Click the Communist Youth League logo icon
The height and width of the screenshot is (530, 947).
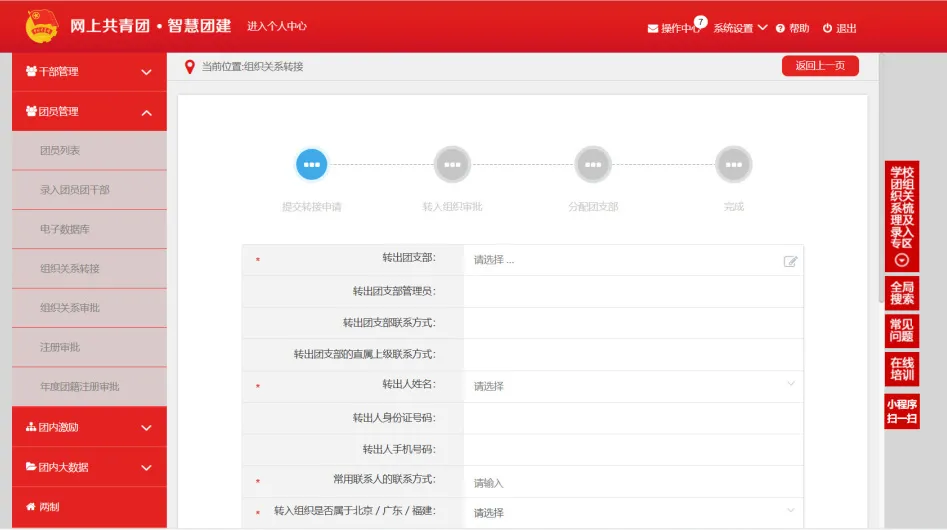point(41,27)
